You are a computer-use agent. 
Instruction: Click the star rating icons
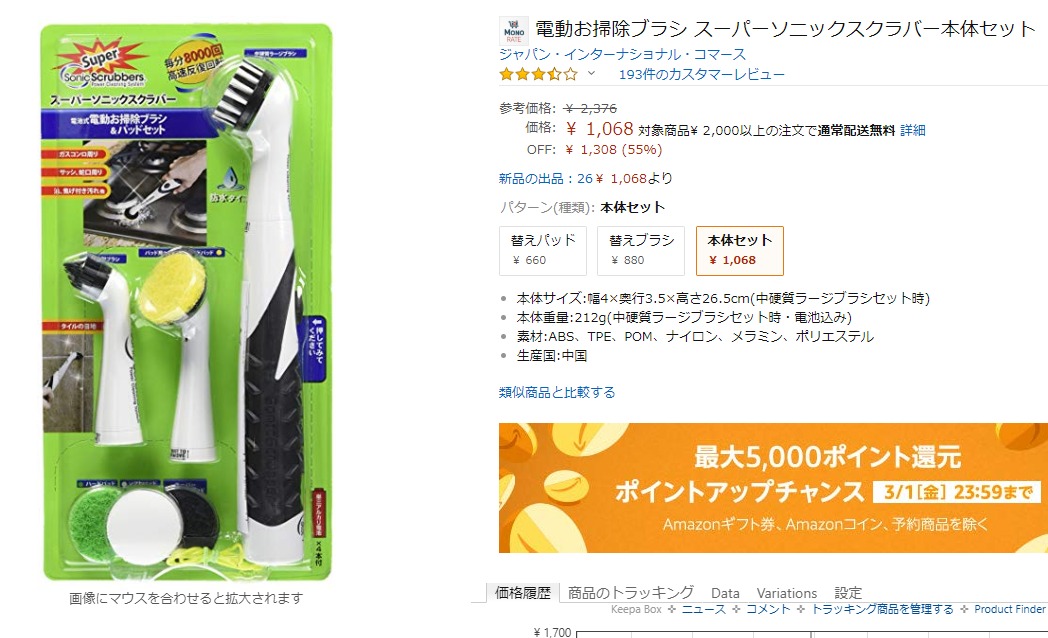539,74
